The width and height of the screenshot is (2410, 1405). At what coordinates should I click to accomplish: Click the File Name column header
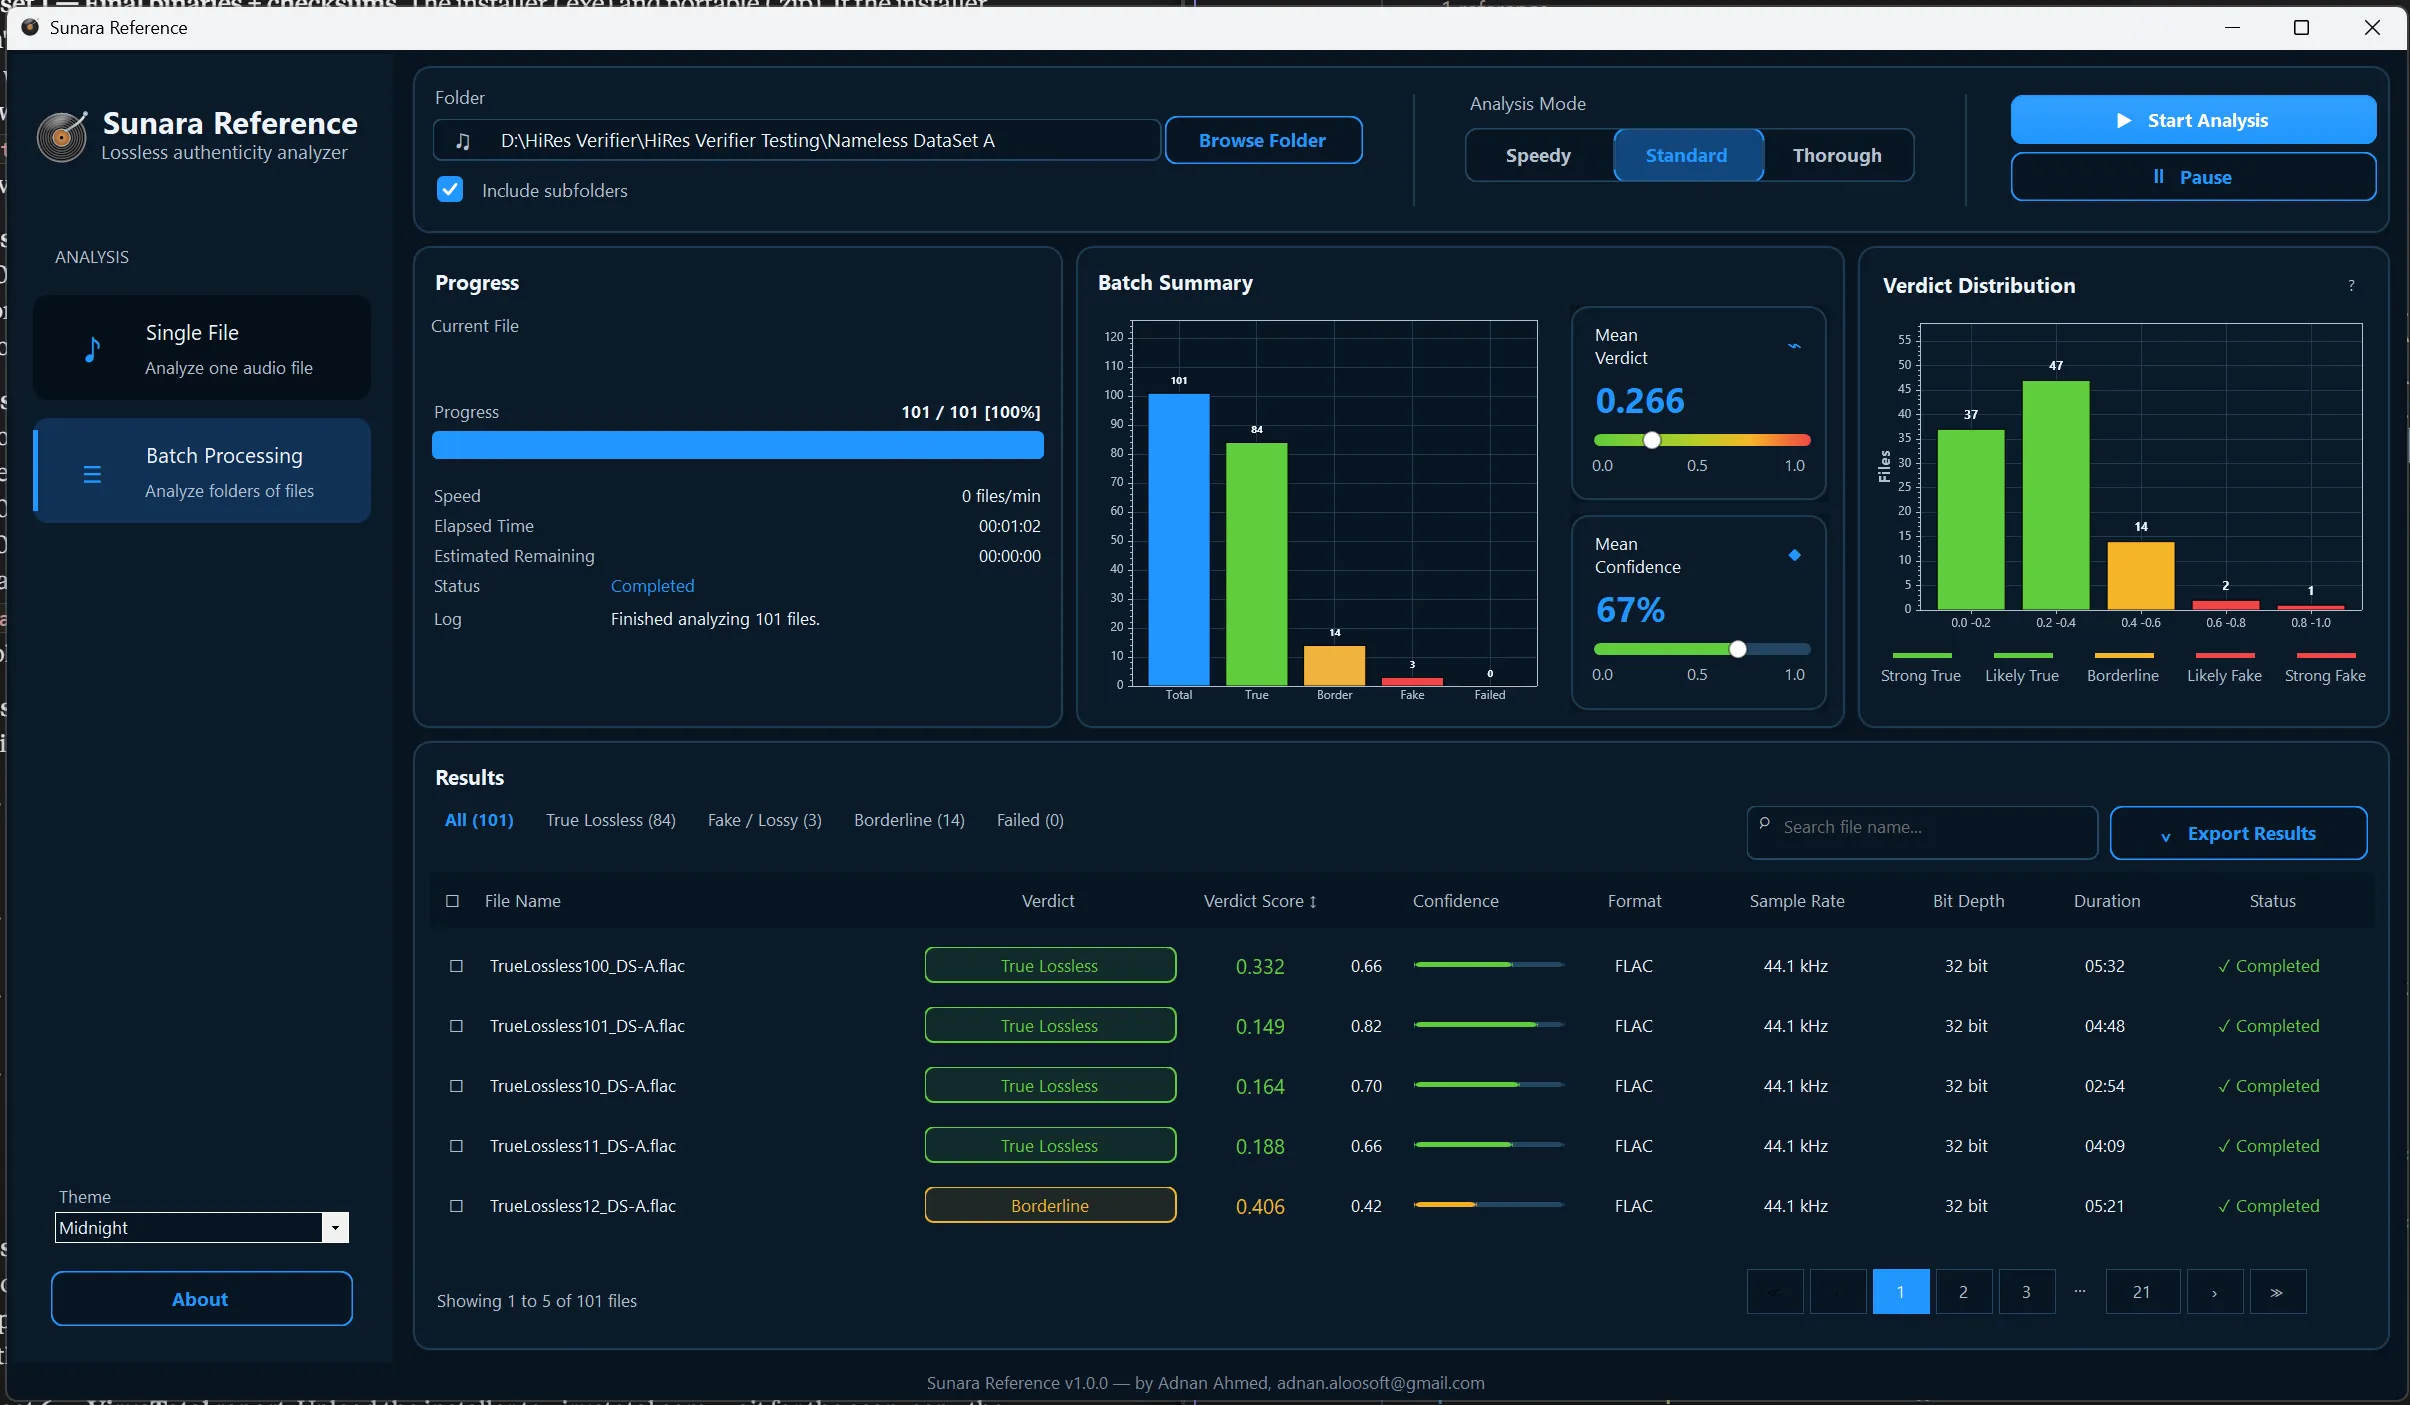(x=523, y=901)
